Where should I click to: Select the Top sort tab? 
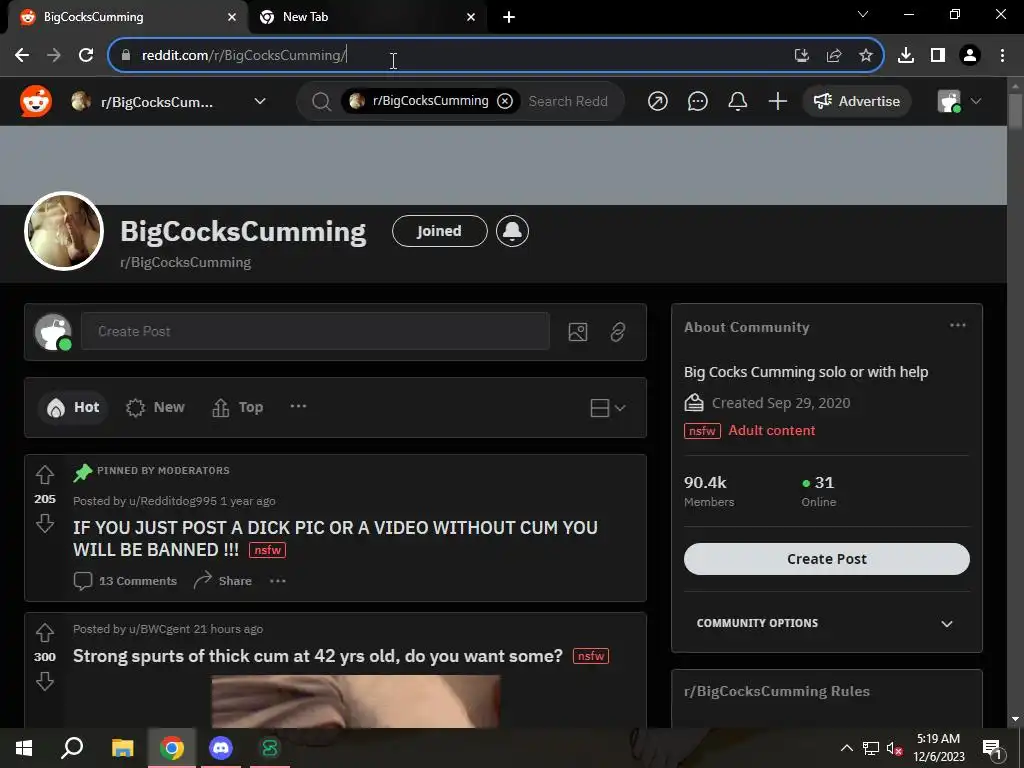[x=238, y=408]
